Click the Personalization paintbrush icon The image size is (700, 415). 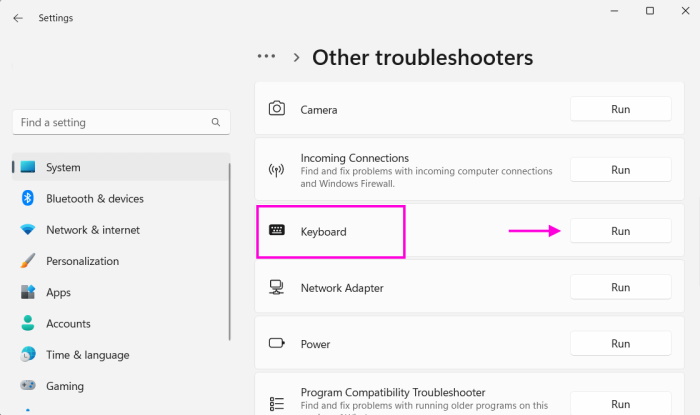[x=28, y=261]
